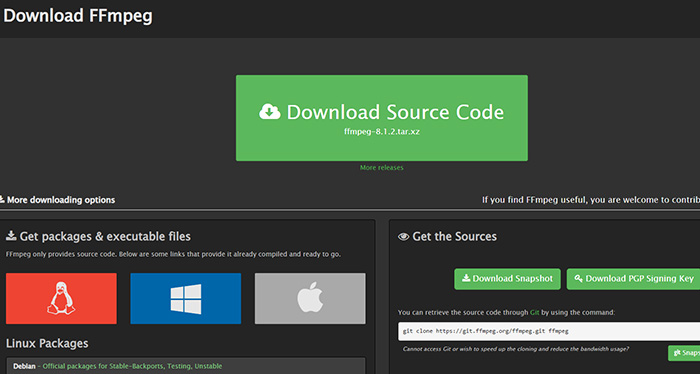Click the Download FFmpeg page title

pyautogui.click(x=78, y=15)
